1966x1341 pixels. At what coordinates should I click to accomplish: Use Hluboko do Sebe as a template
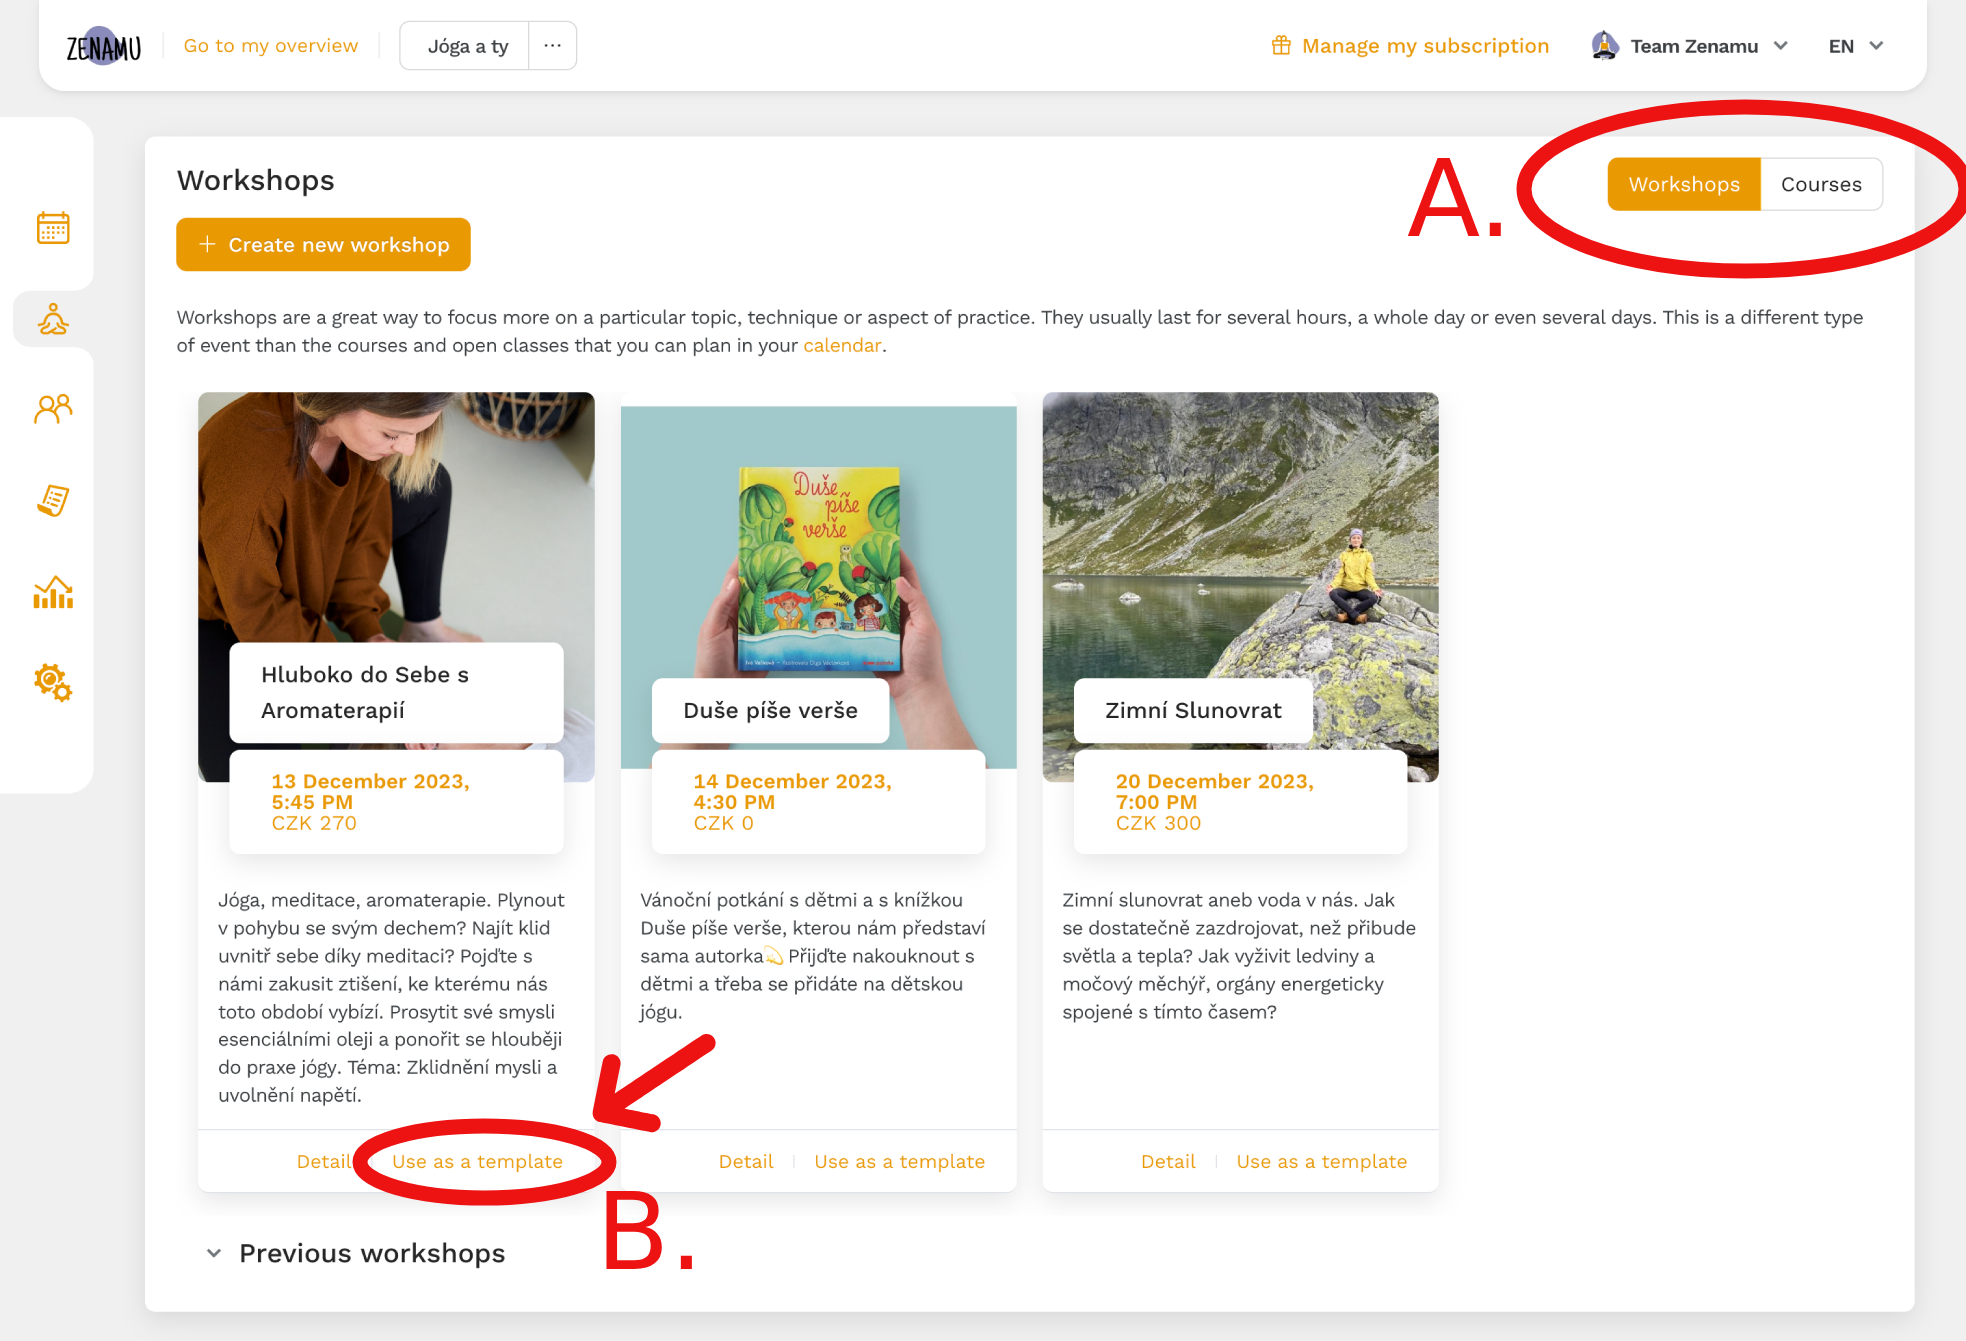477,1162
